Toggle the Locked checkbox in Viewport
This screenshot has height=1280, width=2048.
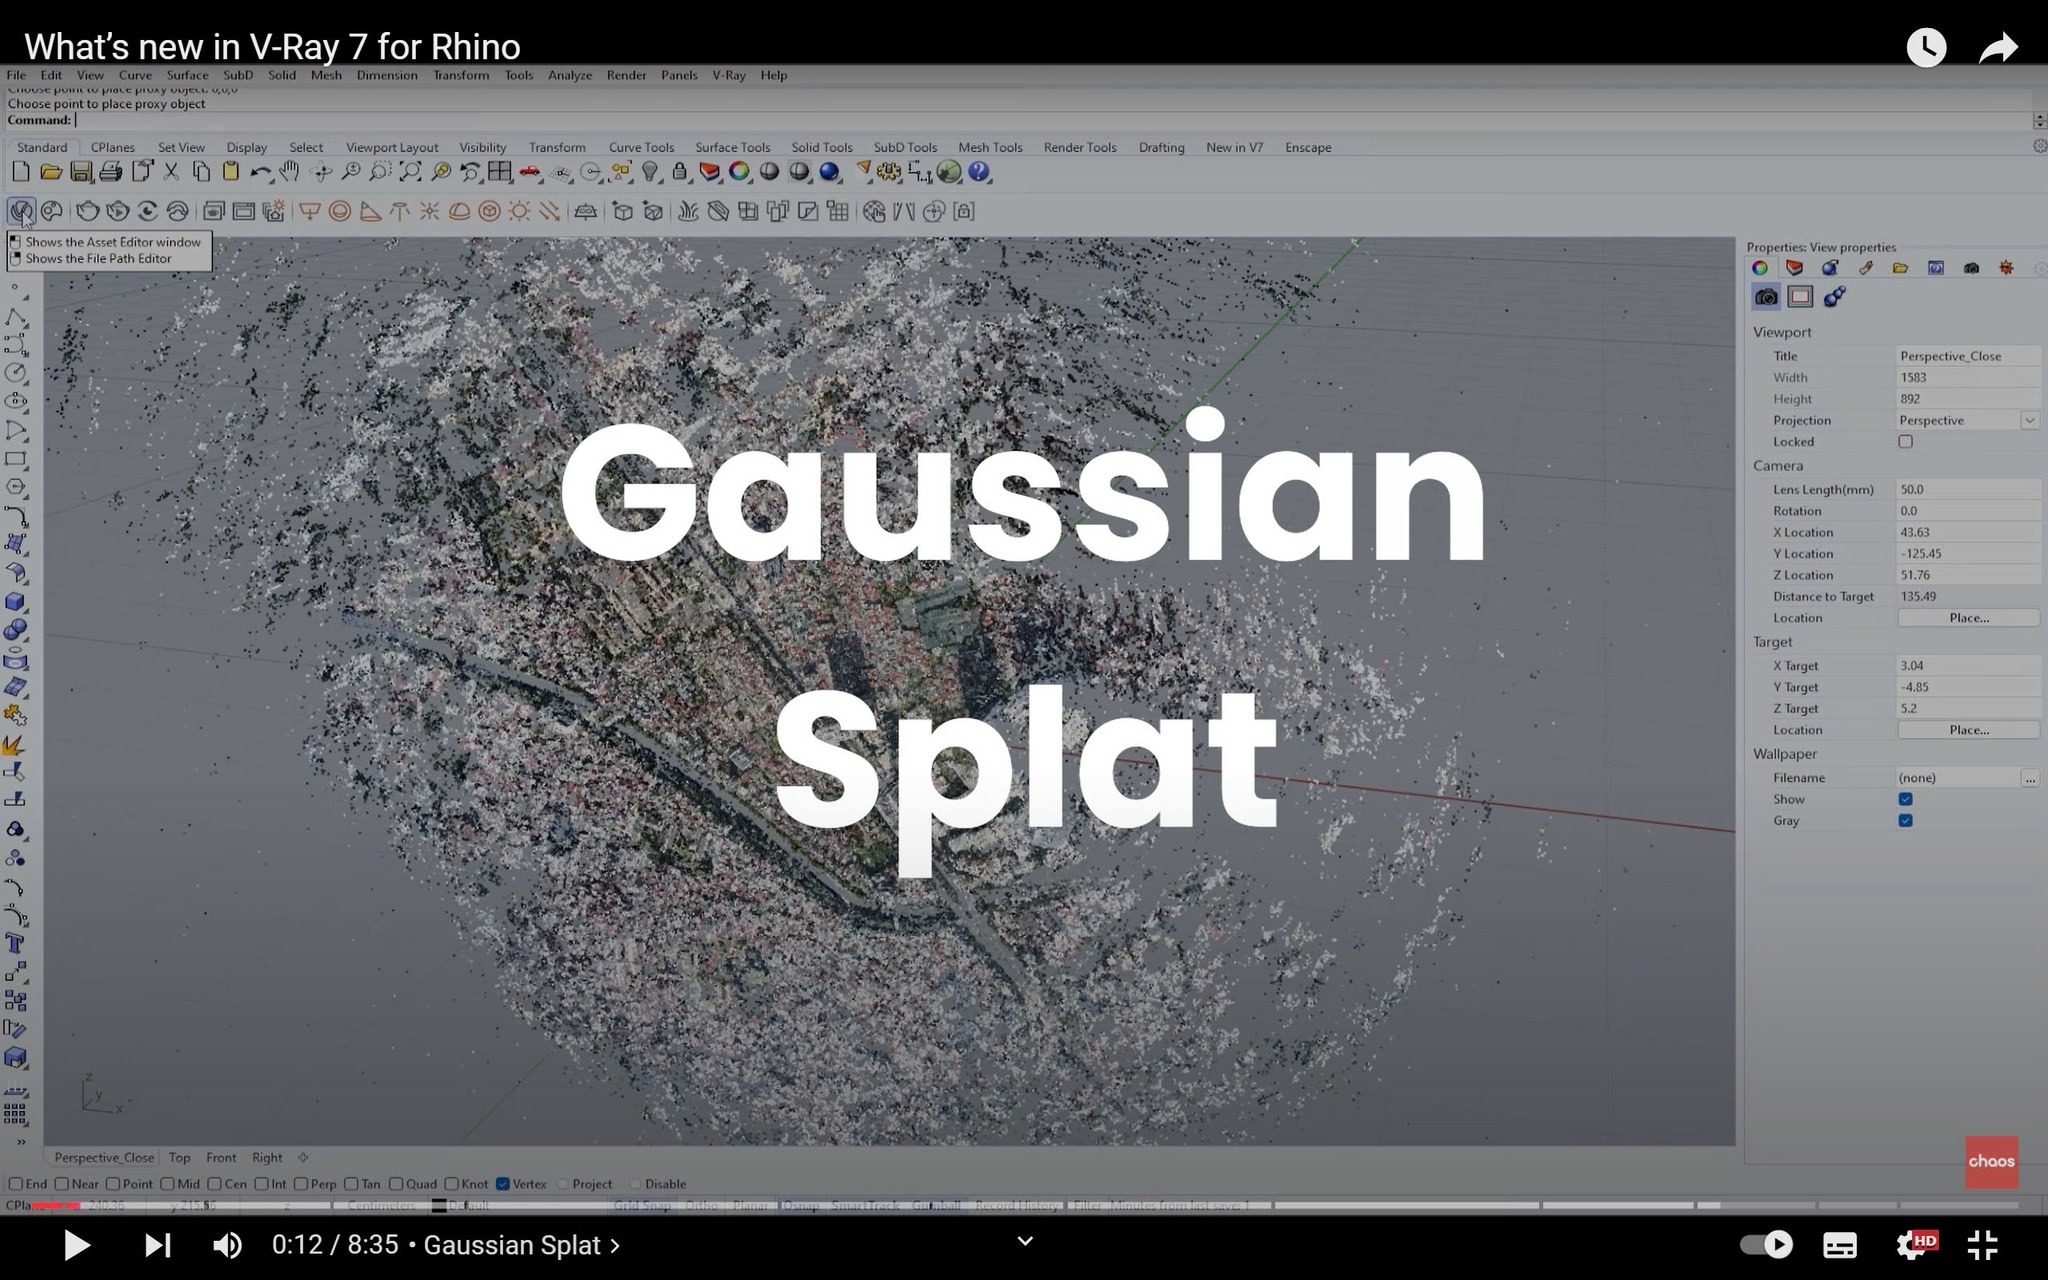tap(1905, 442)
